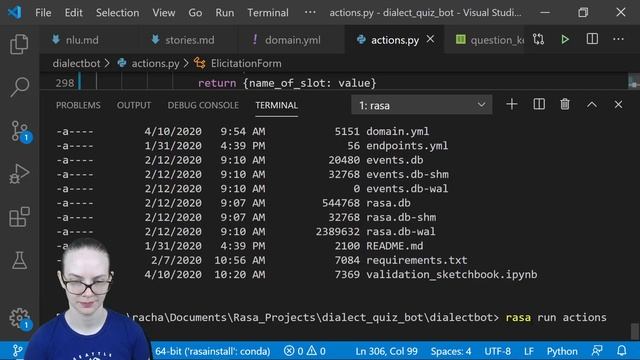The image size is (640, 360).
Task: Kill the terminal with trash icon
Action: [565, 104]
